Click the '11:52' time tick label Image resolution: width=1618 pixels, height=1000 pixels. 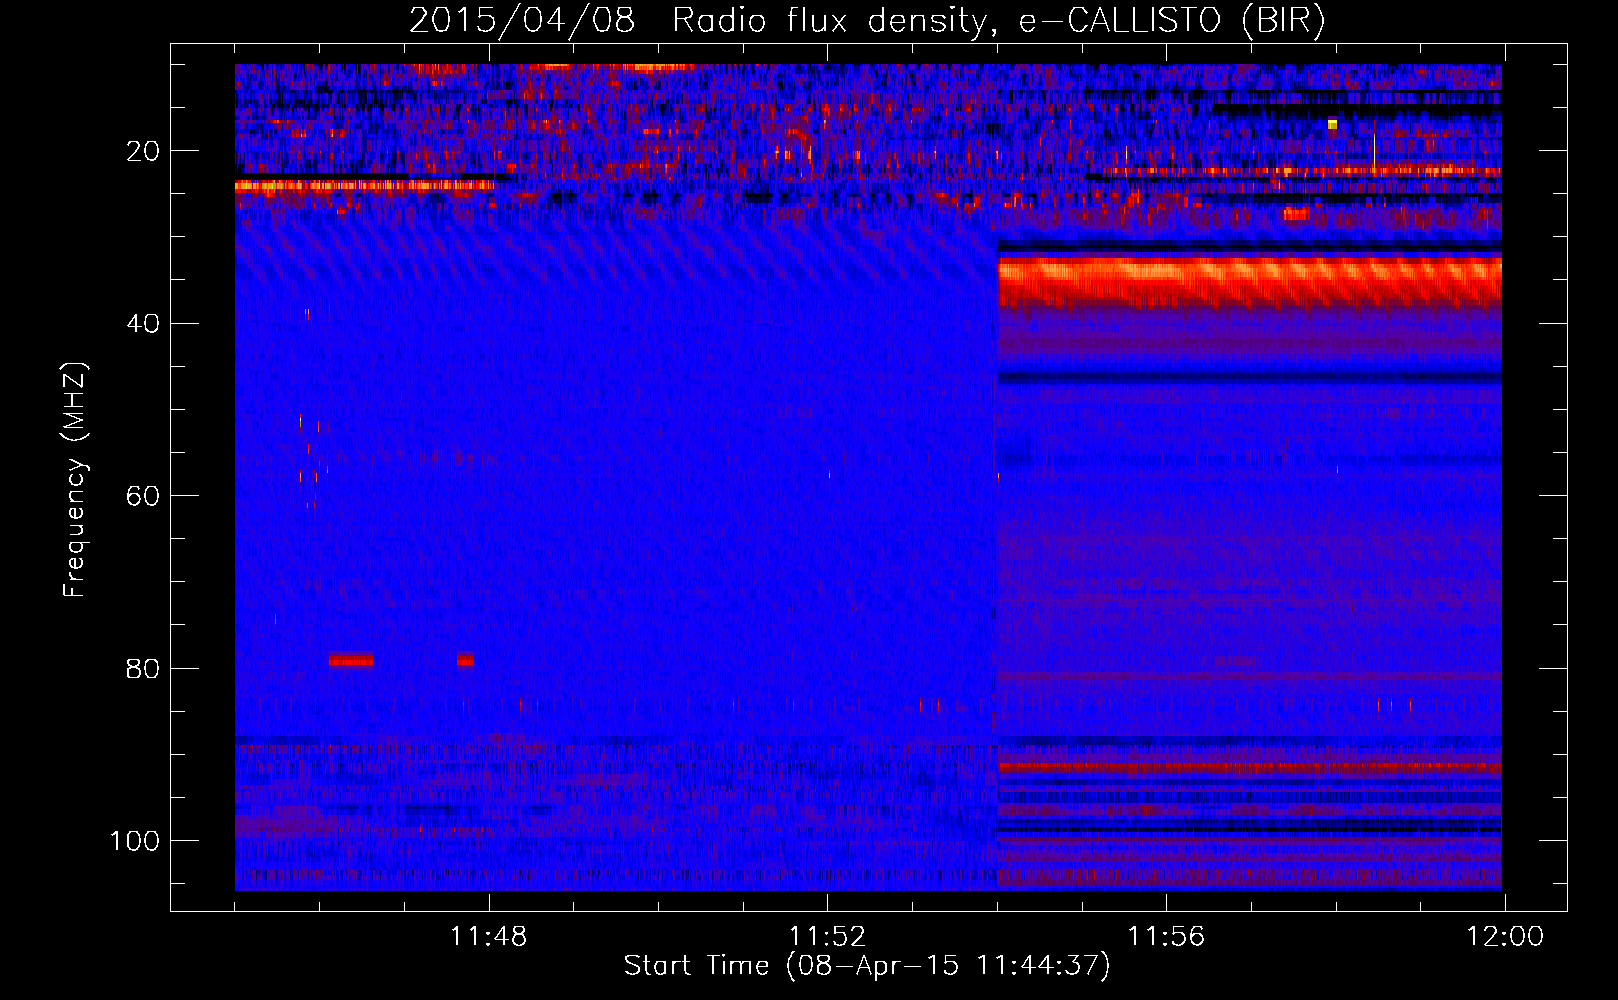(827, 937)
